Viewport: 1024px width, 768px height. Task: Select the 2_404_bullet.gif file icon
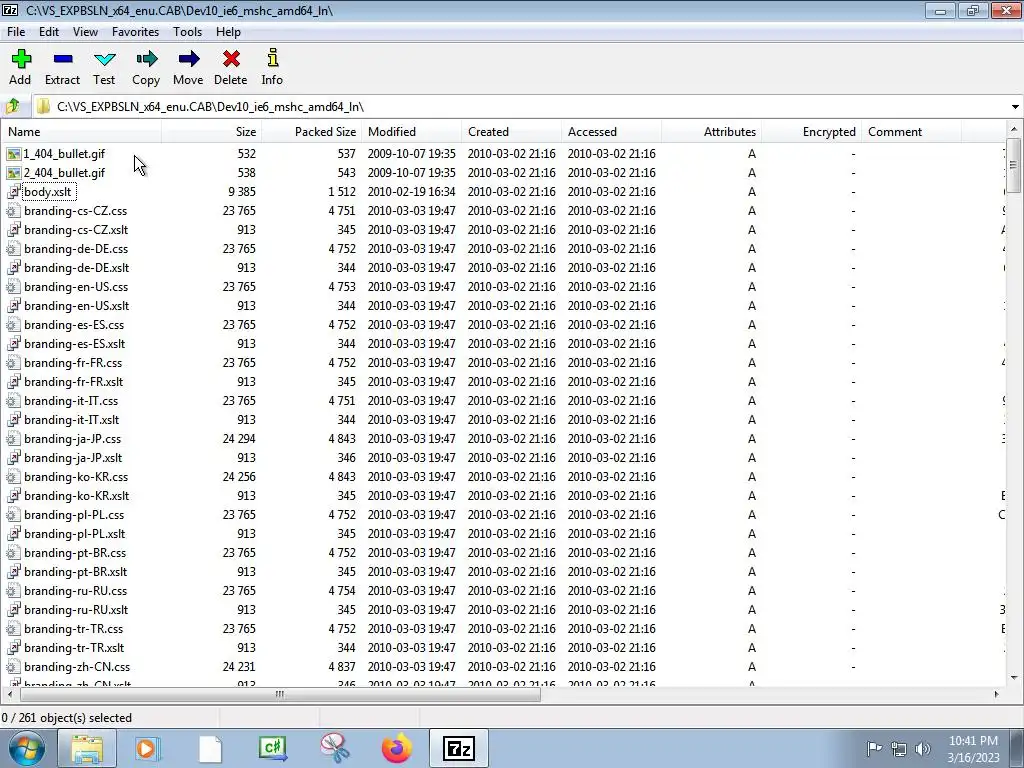(13, 172)
